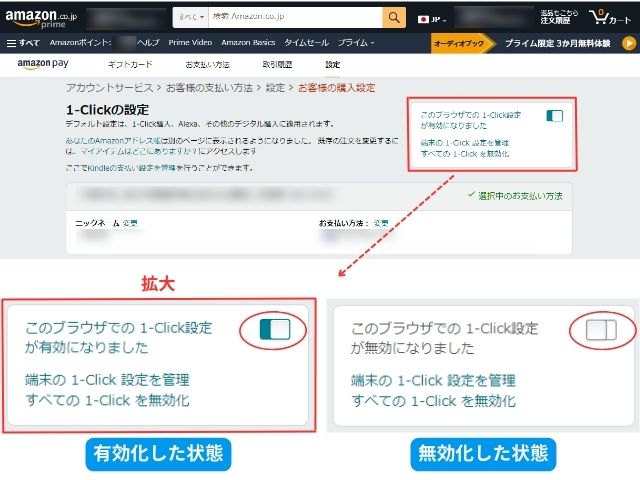Viewport: 640px width, 480px height.
Task: Click 変更 next to ニックネーム
Action: pyautogui.click(x=130, y=223)
